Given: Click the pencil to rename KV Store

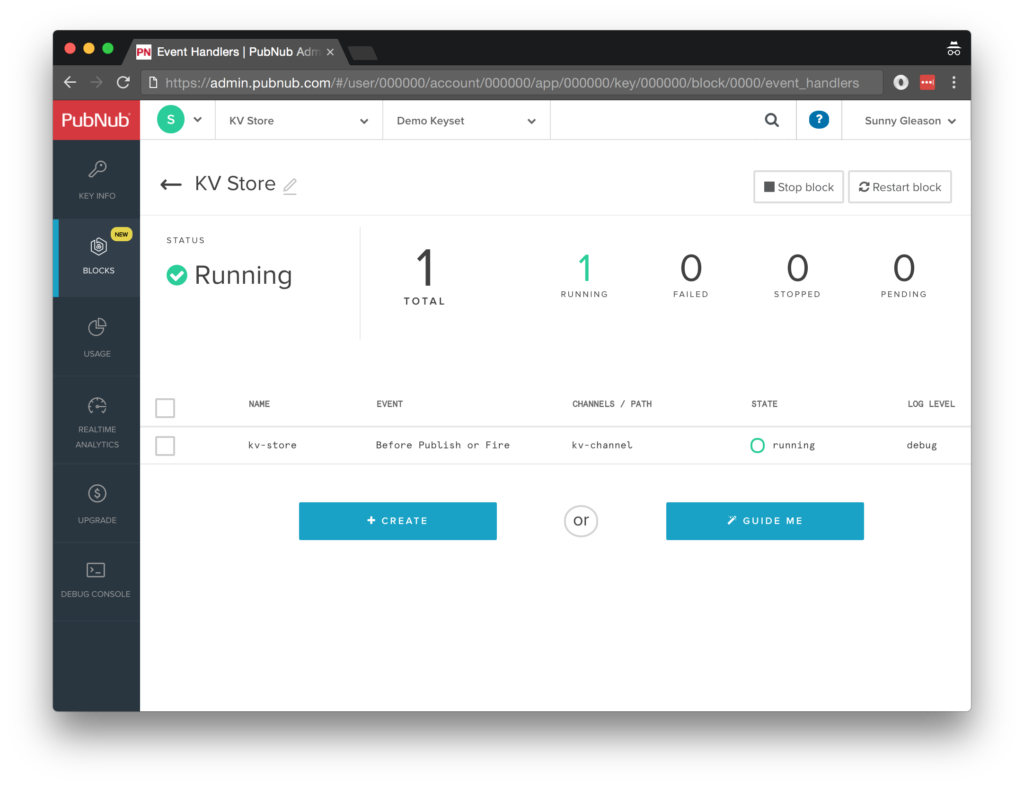Looking at the screenshot, I should 290,185.
